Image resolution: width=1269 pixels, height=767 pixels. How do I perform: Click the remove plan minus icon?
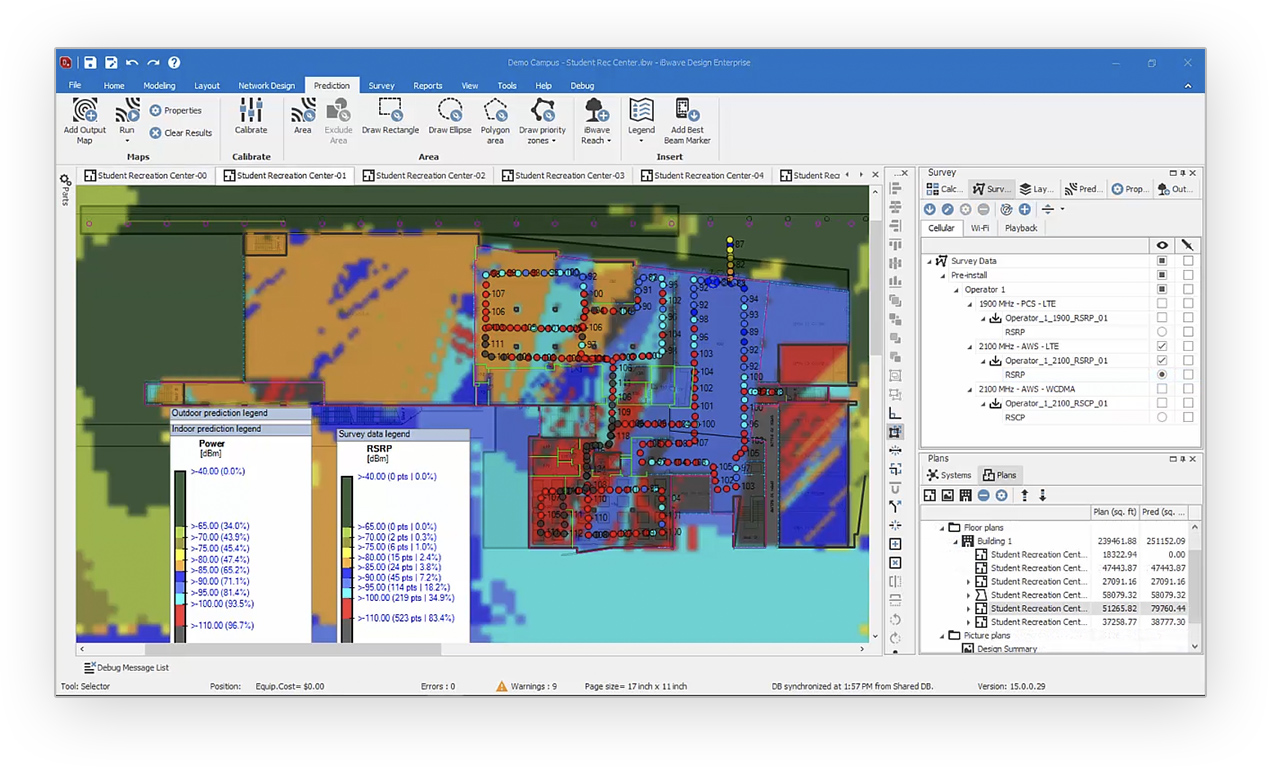[x=984, y=496]
